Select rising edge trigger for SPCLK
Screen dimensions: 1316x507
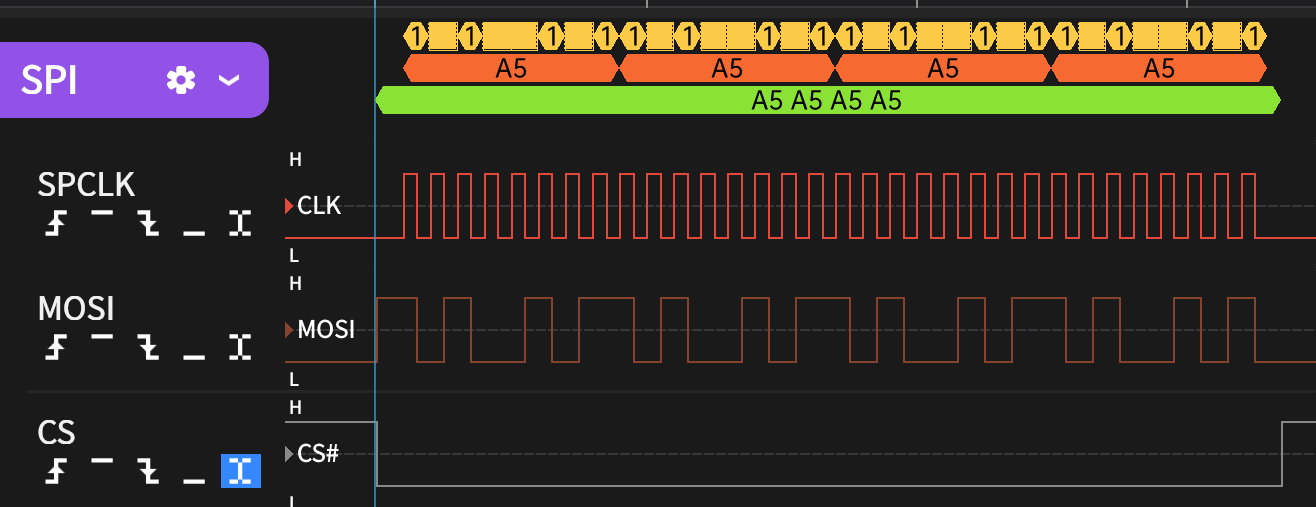pyautogui.click(x=56, y=224)
